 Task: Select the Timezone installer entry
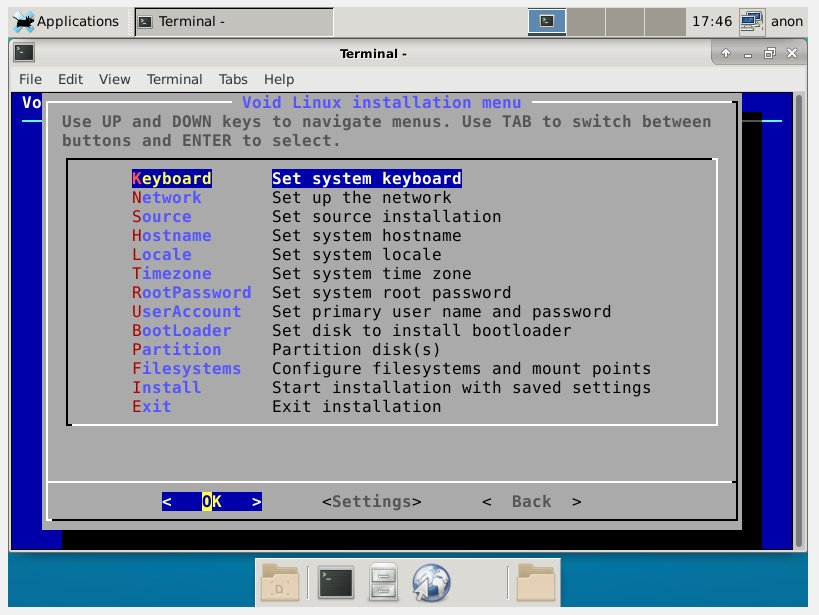click(x=172, y=273)
